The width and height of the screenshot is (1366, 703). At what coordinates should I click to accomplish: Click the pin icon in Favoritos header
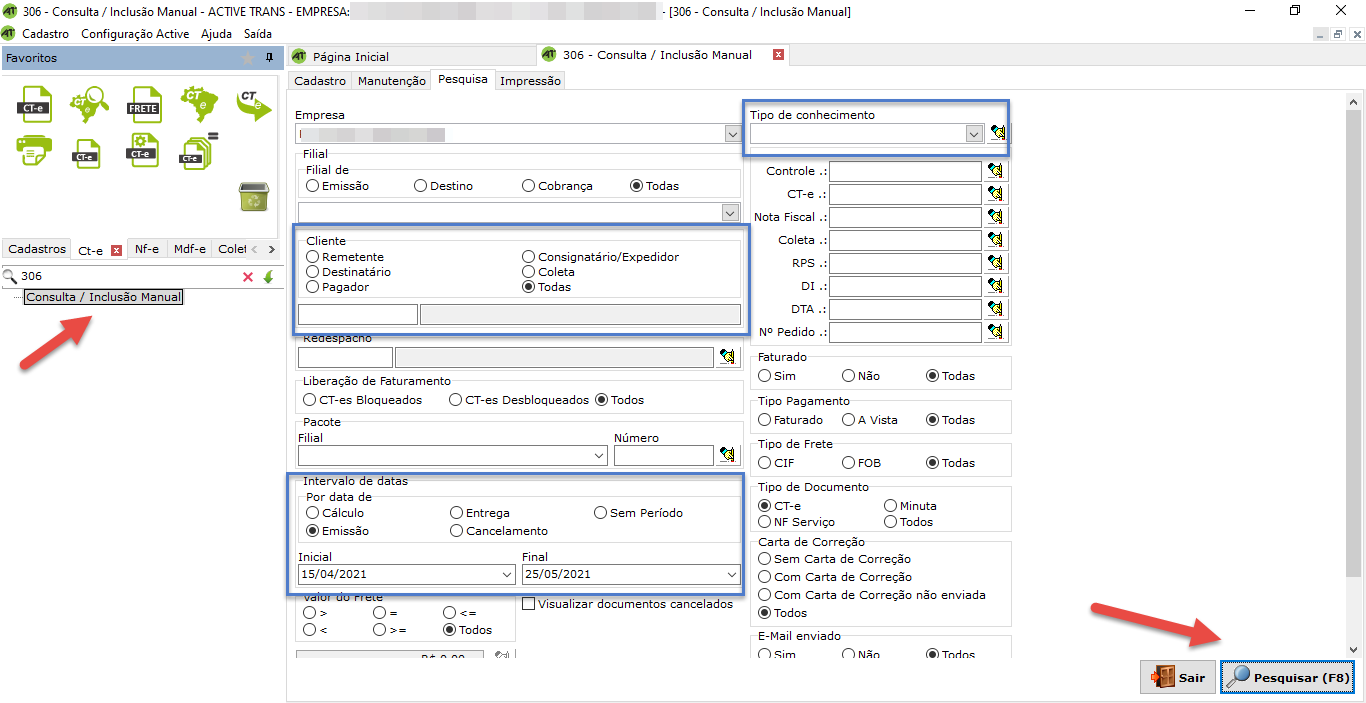(269, 58)
